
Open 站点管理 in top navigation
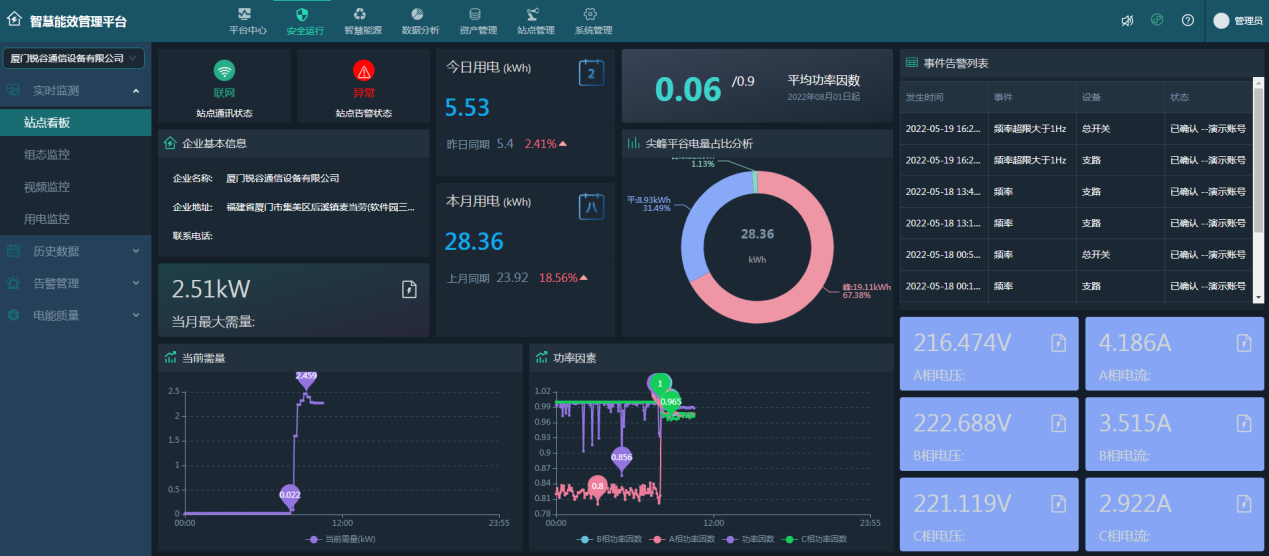(x=535, y=21)
